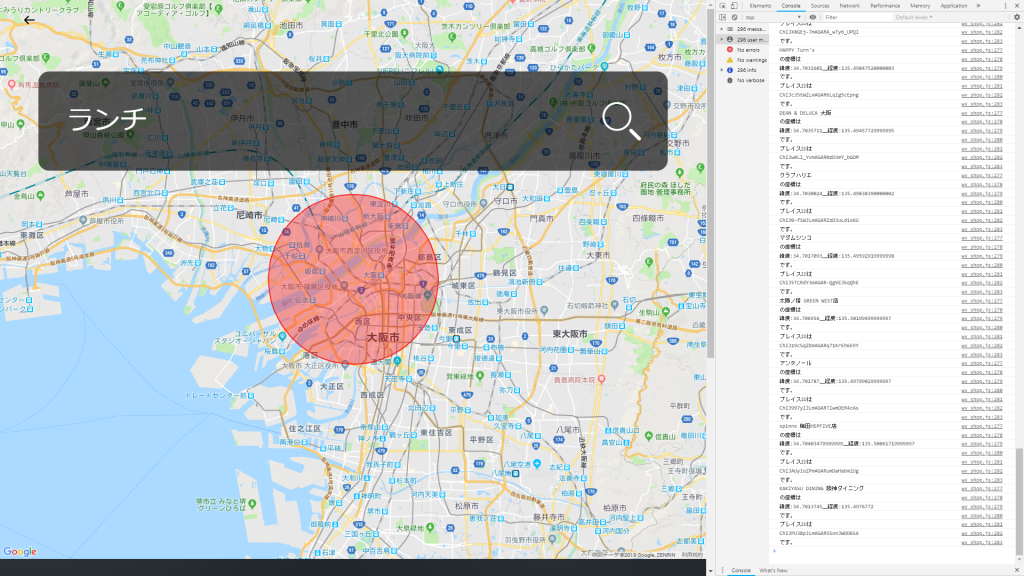Open the Application tab
The width and height of the screenshot is (1024, 576).
coord(953,6)
